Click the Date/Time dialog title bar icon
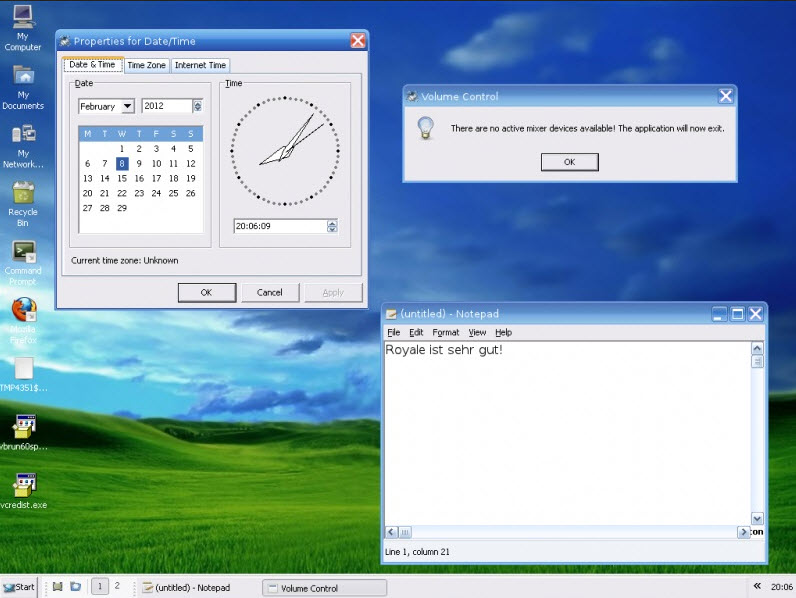Viewport: 796px width, 598px height. click(64, 41)
